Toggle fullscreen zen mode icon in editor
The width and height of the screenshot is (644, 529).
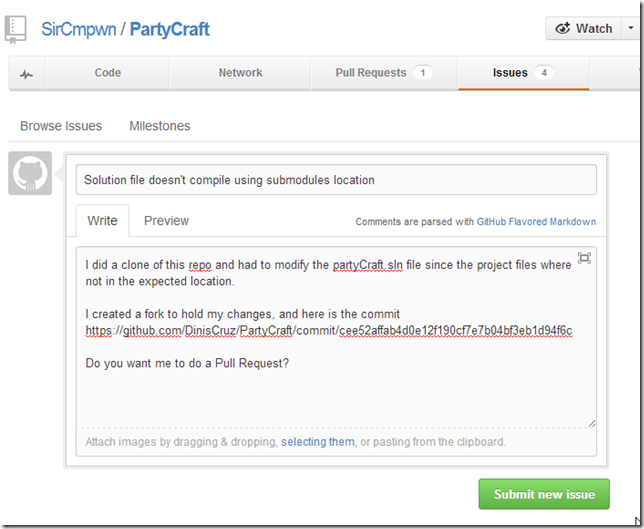[x=584, y=258]
